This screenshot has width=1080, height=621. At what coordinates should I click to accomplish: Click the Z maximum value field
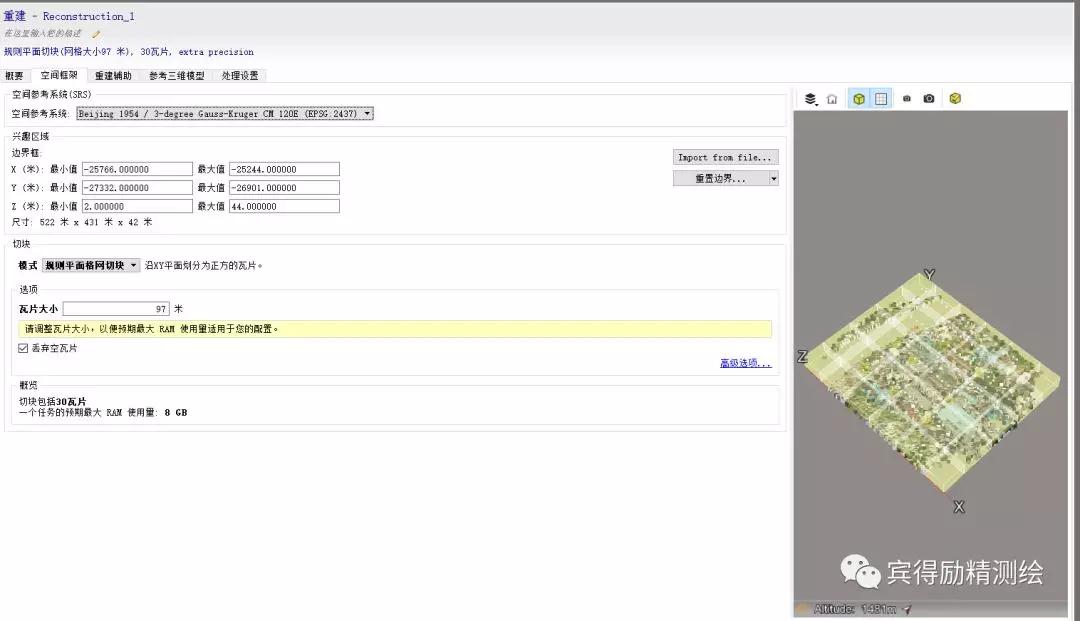[284, 206]
